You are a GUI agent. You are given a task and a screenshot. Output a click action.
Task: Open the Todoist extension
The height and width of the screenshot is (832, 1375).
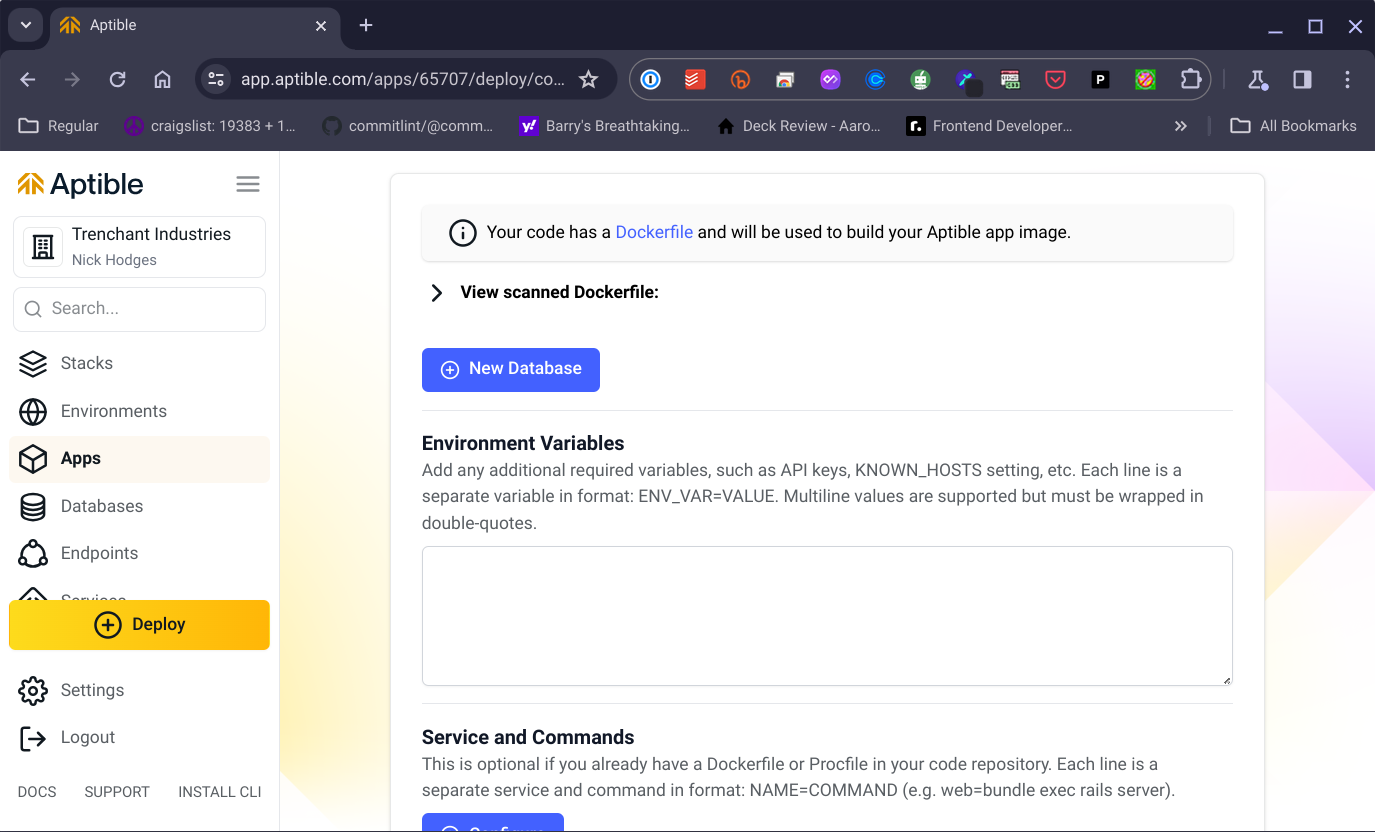pyautogui.click(x=695, y=80)
